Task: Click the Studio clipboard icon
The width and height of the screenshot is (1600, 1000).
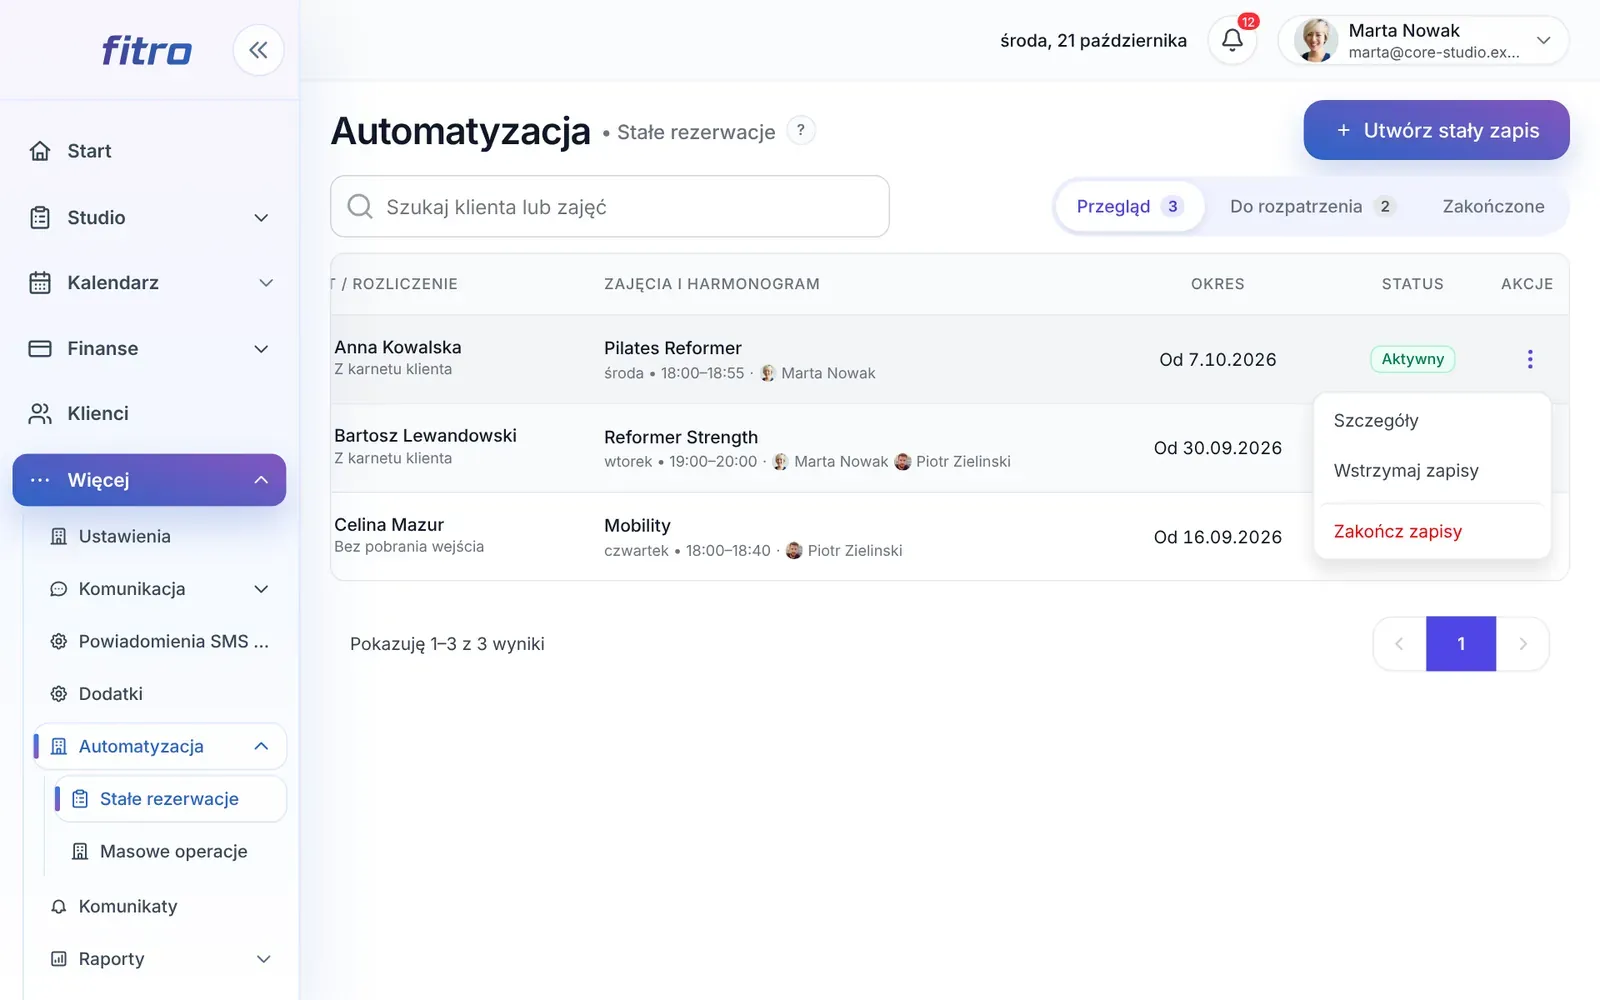Action: pyautogui.click(x=40, y=218)
